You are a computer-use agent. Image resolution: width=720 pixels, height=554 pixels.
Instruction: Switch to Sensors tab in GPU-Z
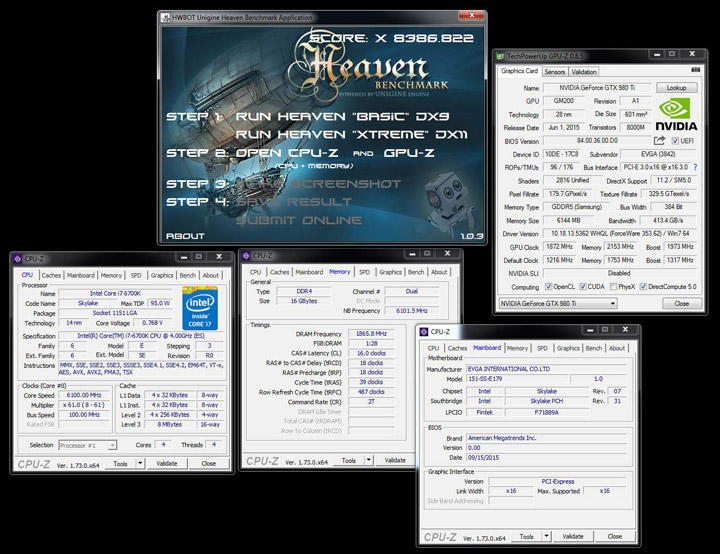[555, 72]
